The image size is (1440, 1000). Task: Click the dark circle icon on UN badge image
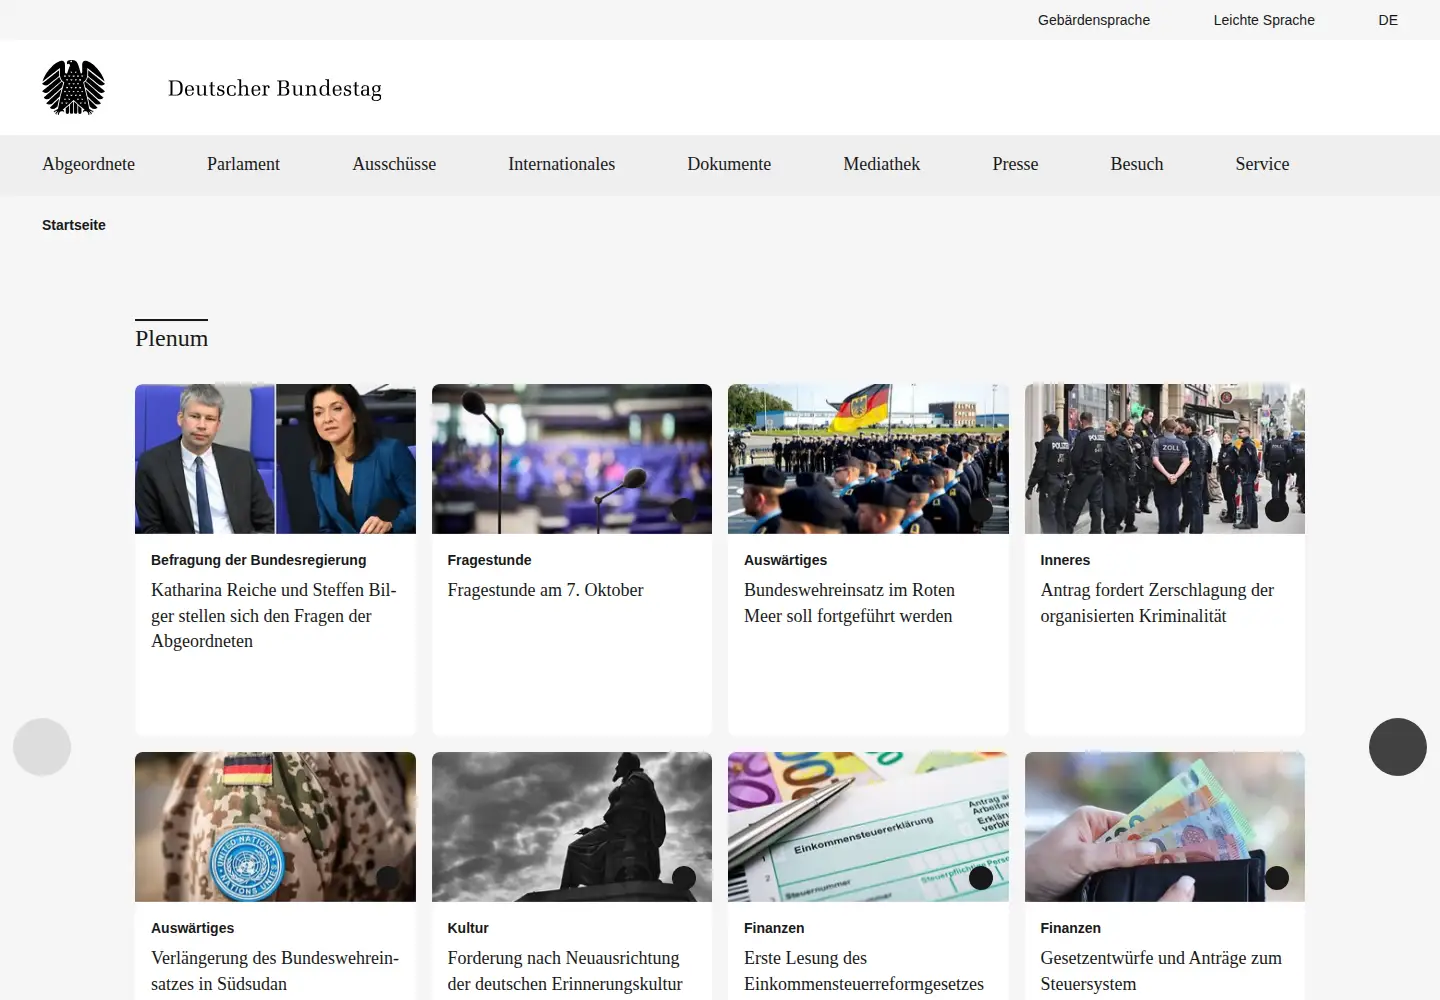(388, 878)
